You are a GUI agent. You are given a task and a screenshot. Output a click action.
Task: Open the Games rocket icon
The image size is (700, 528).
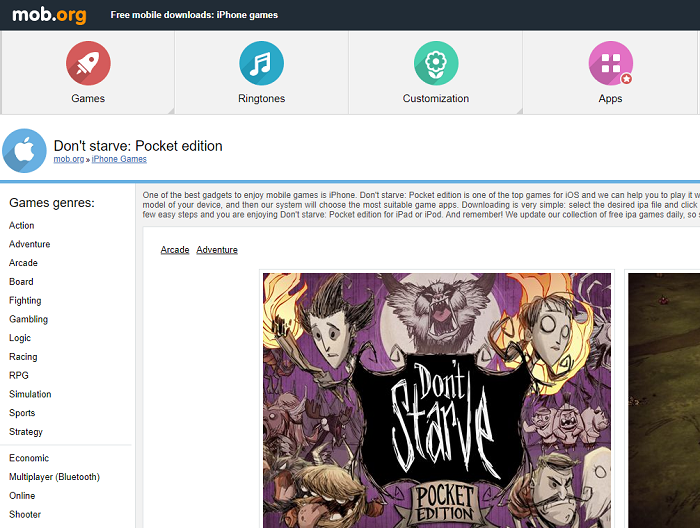[x=88, y=63]
